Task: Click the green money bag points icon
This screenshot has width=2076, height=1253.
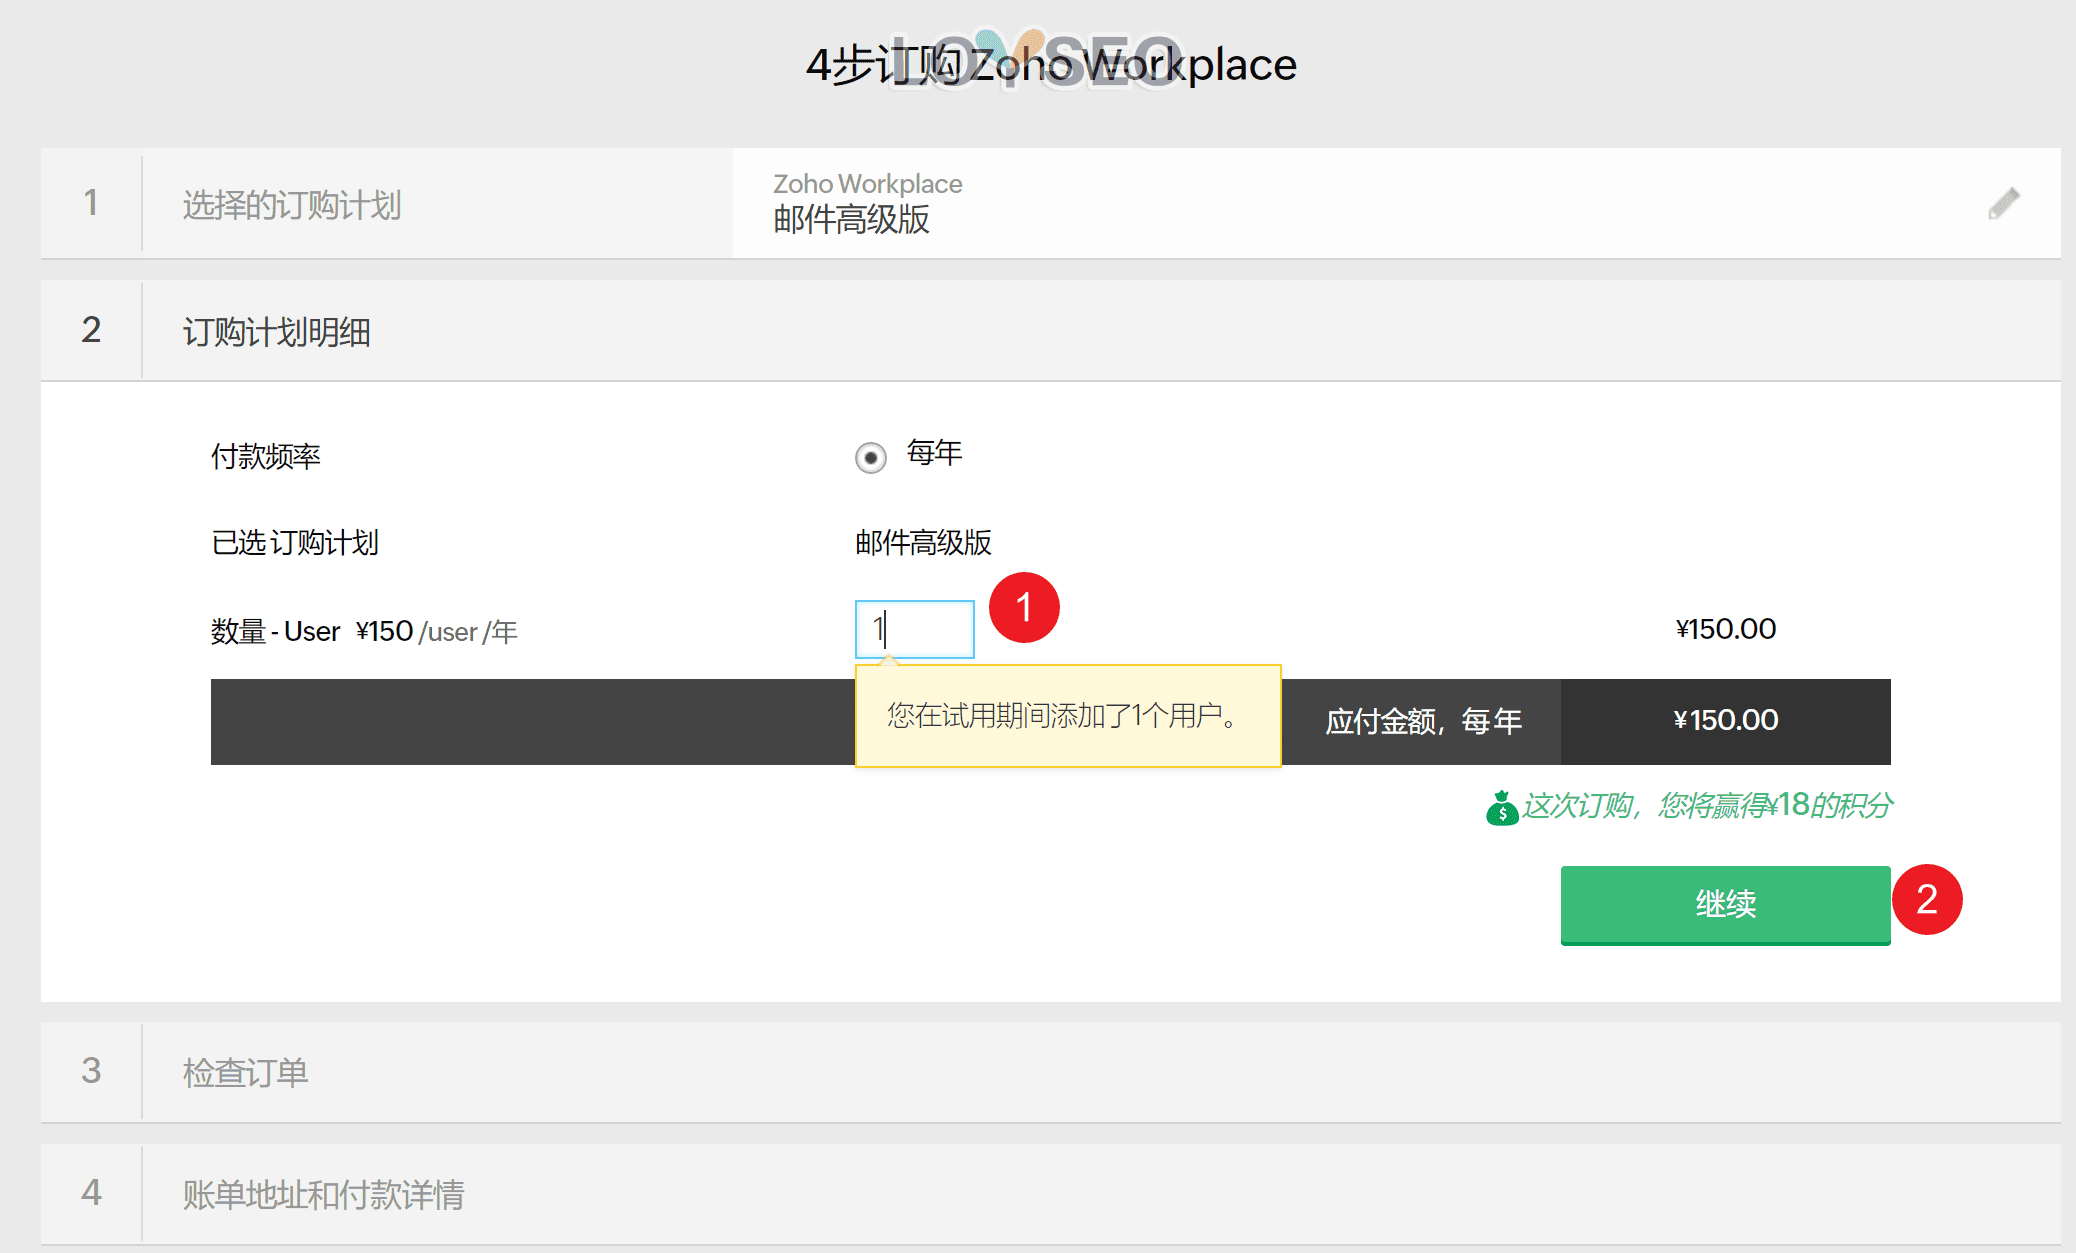Action: 1501,807
